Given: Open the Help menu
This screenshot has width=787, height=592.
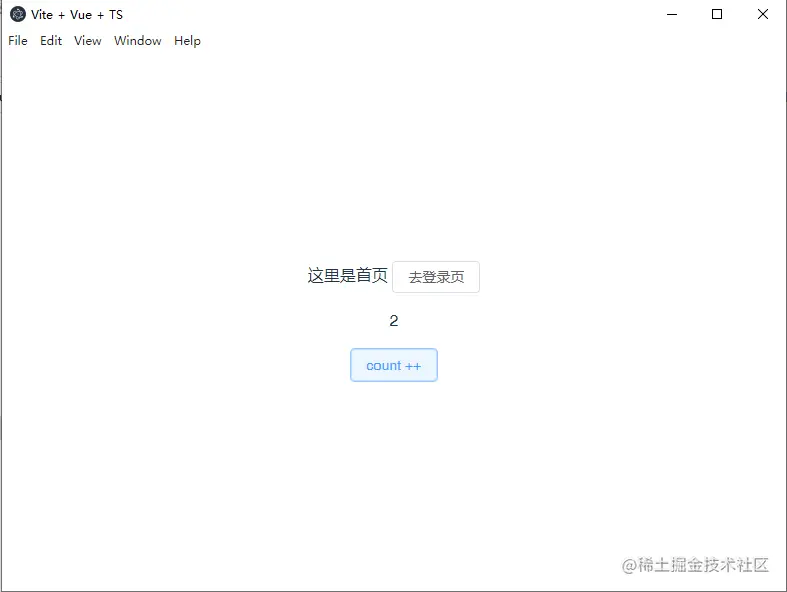Looking at the screenshot, I should 187,41.
